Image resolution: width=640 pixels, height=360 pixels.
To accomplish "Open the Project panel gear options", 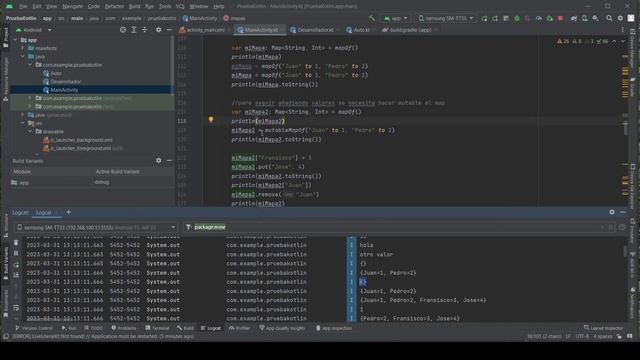I will [x=158, y=30].
